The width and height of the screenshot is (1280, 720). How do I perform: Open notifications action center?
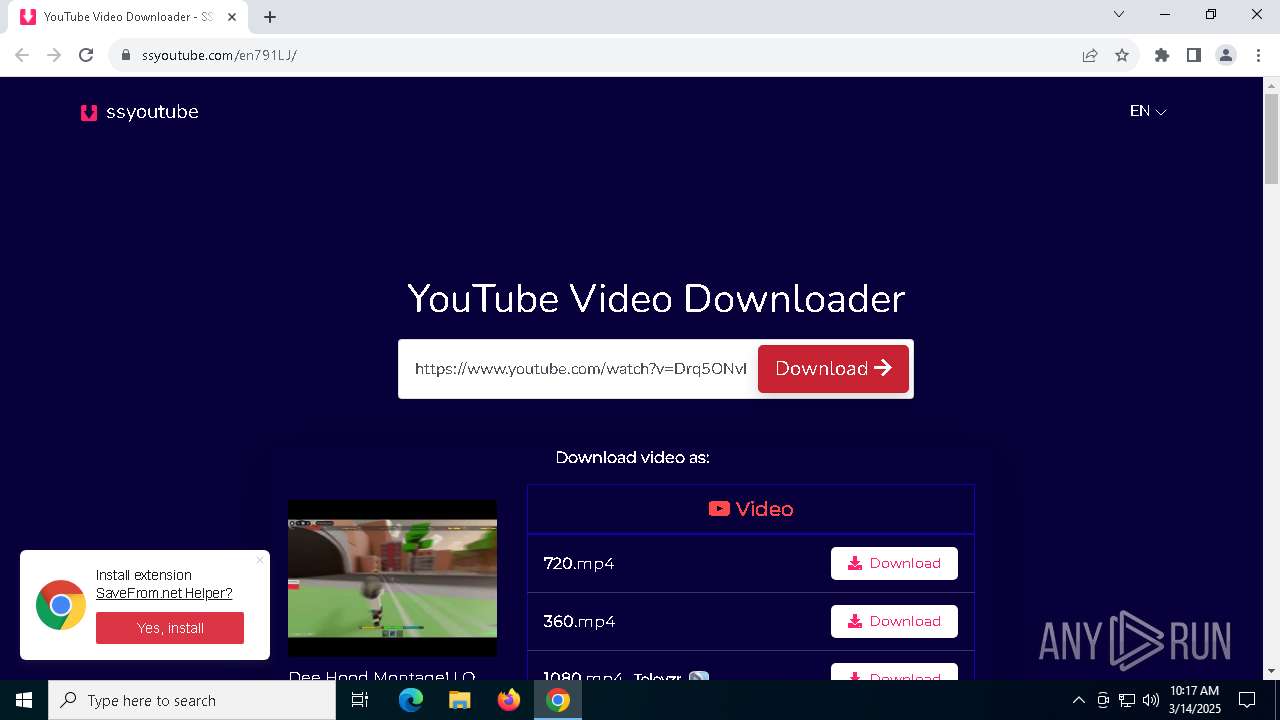click(1248, 700)
